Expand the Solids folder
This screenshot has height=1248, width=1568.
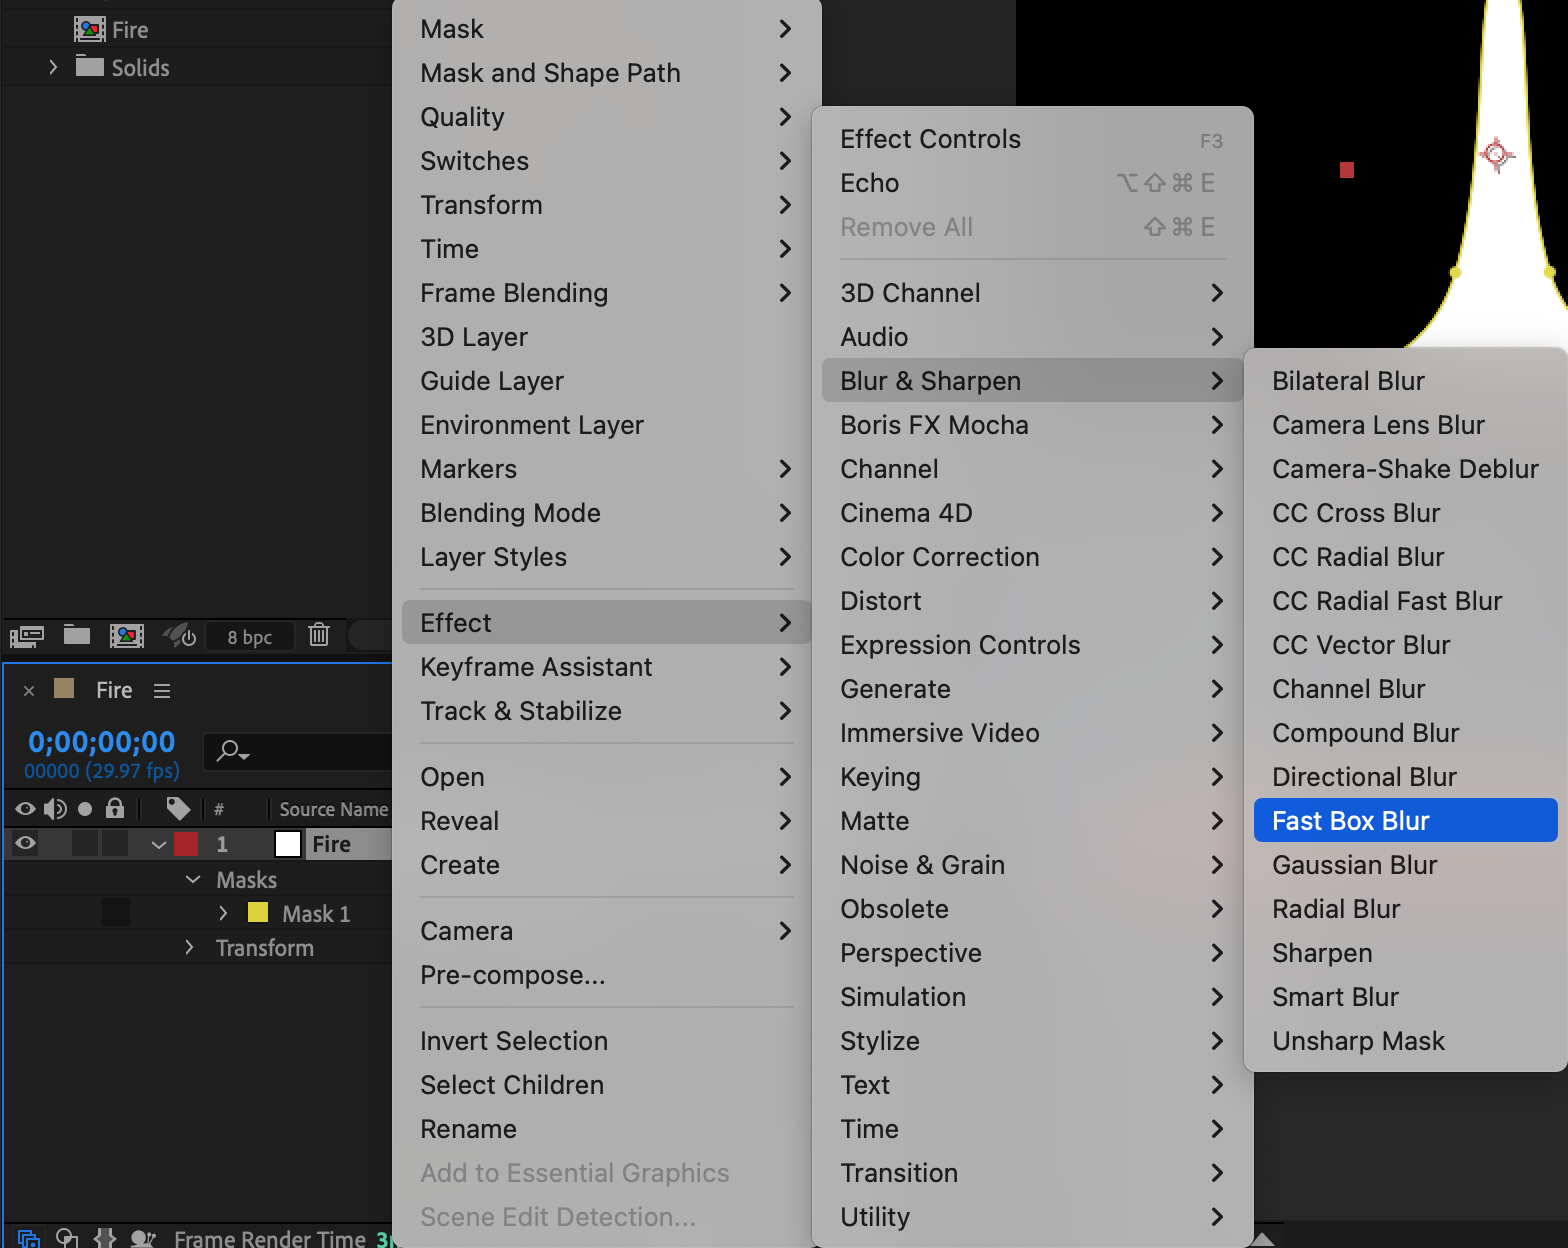53,67
